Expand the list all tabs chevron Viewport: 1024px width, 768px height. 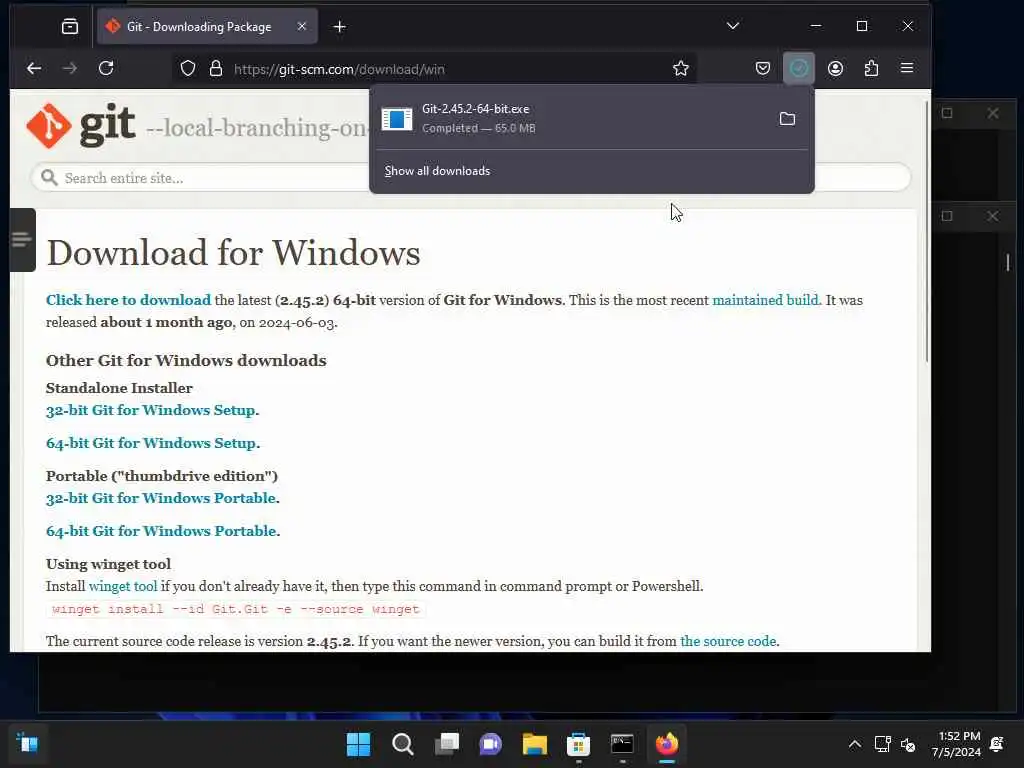coord(733,26)
